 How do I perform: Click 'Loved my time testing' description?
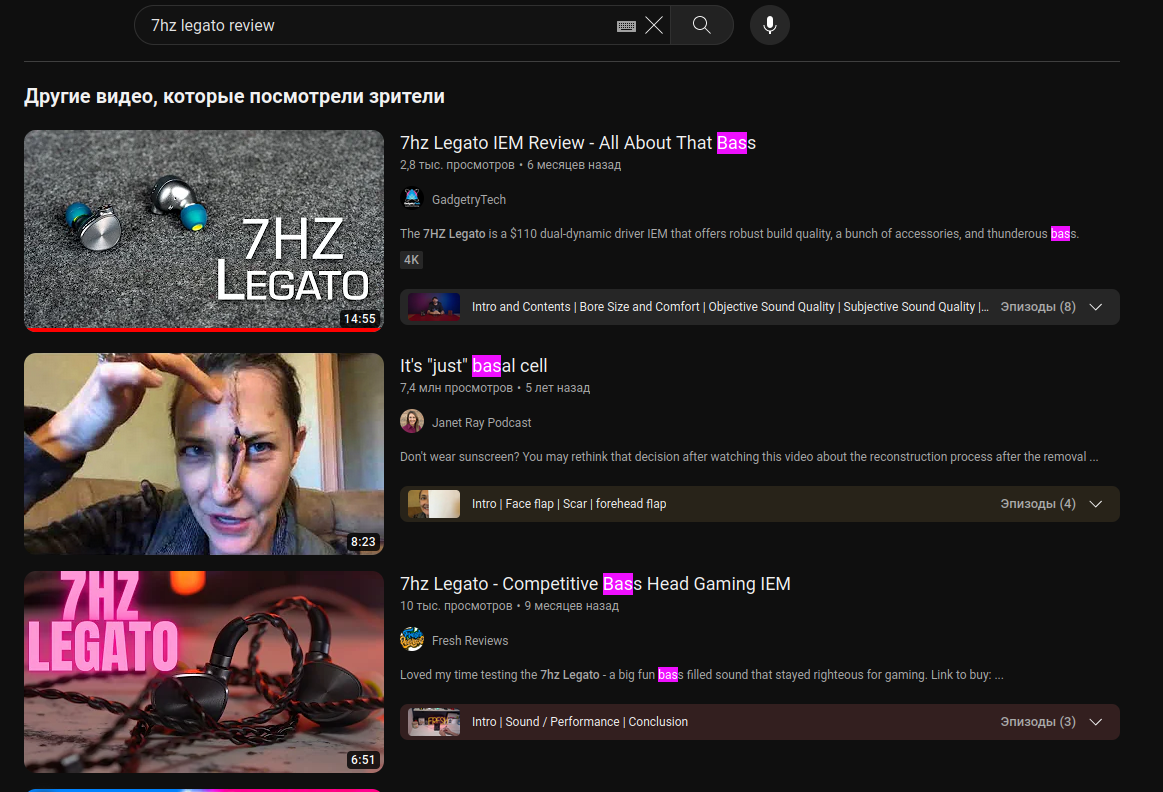click(x=702, y=675)
